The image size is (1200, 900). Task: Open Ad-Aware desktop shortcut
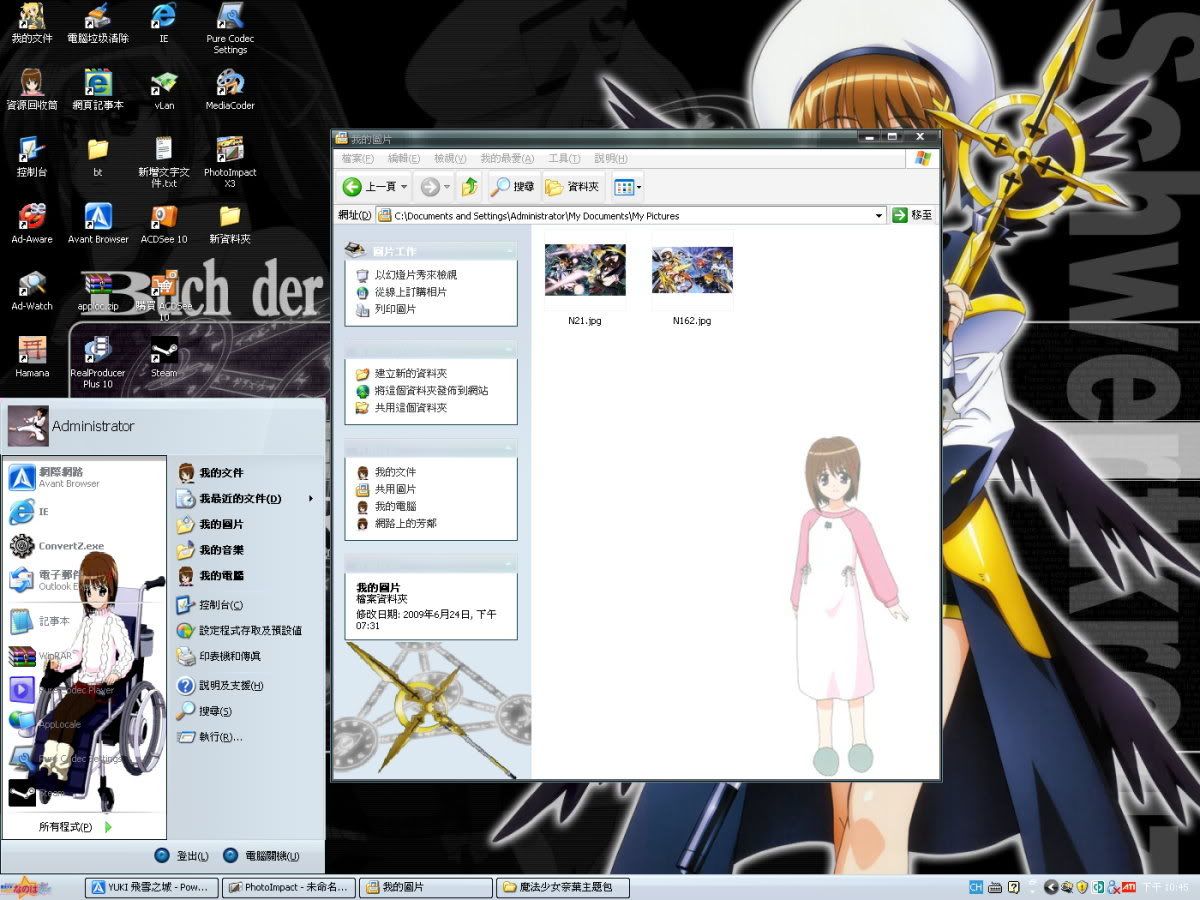point(32,223)
